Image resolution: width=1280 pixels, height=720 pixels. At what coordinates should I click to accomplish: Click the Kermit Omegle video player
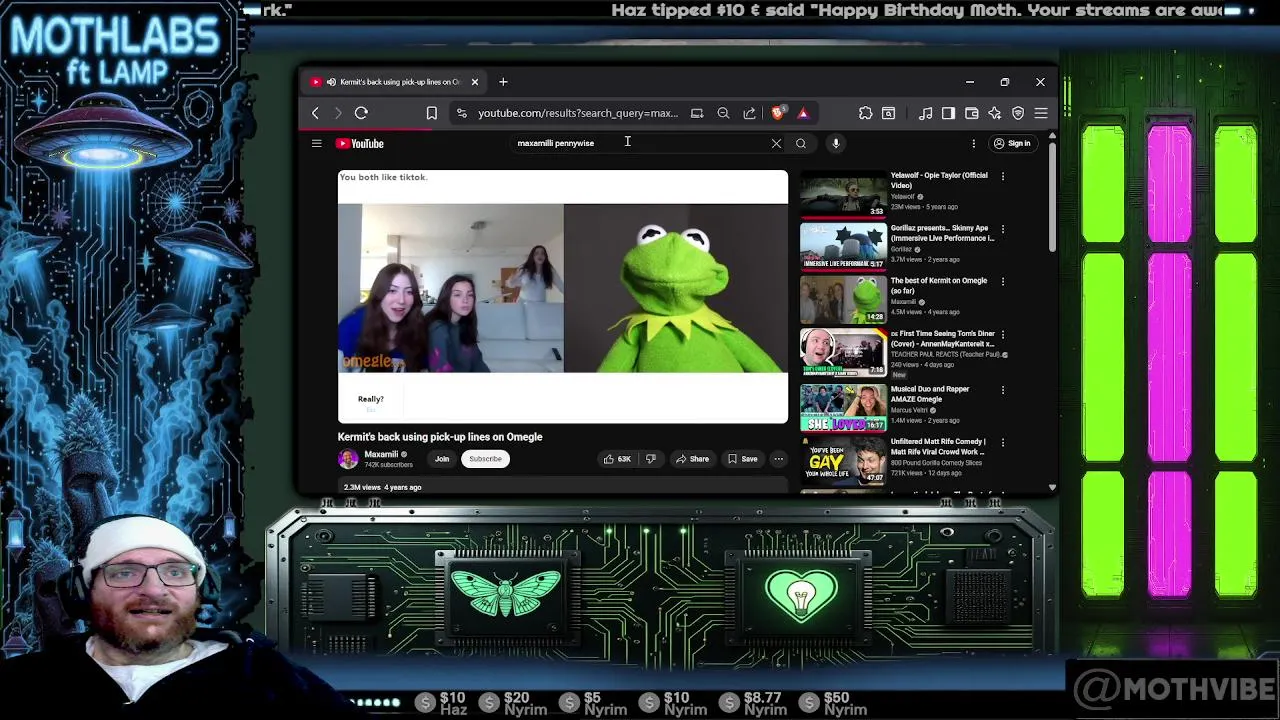pyautogui.click(x=563, y=296)
